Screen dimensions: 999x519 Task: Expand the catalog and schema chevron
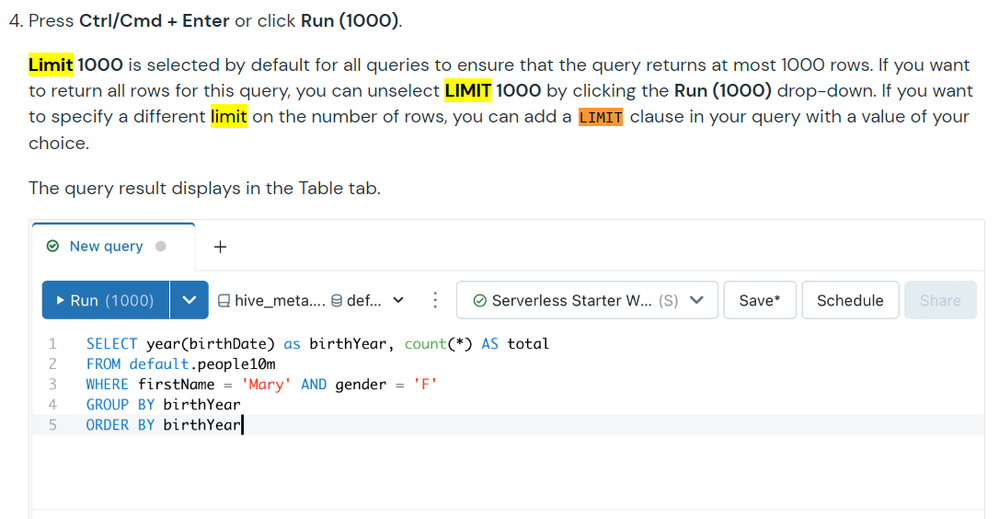398,300
